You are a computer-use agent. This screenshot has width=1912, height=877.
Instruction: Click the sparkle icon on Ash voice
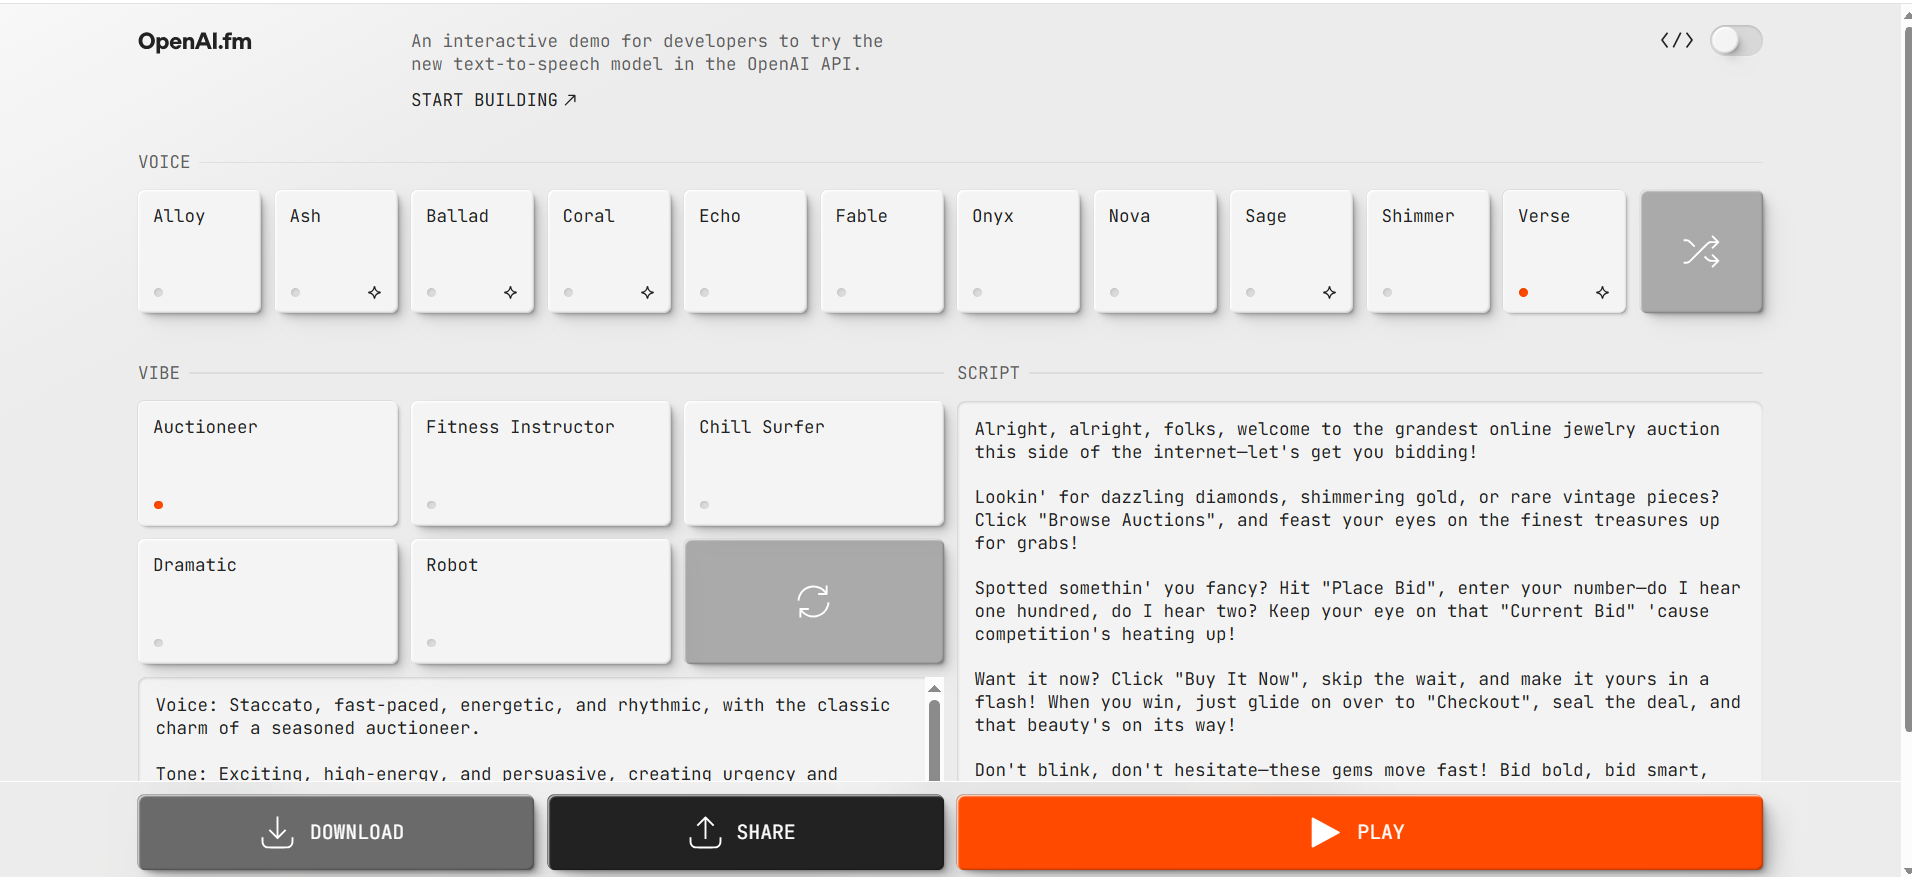pos(374,293)
